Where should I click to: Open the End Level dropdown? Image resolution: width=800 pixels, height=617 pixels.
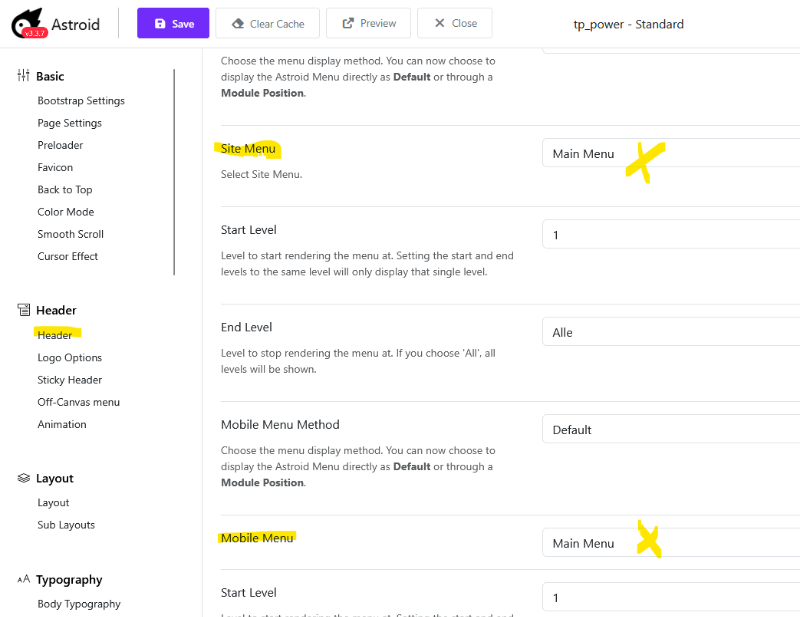click(x=670, y=332)
